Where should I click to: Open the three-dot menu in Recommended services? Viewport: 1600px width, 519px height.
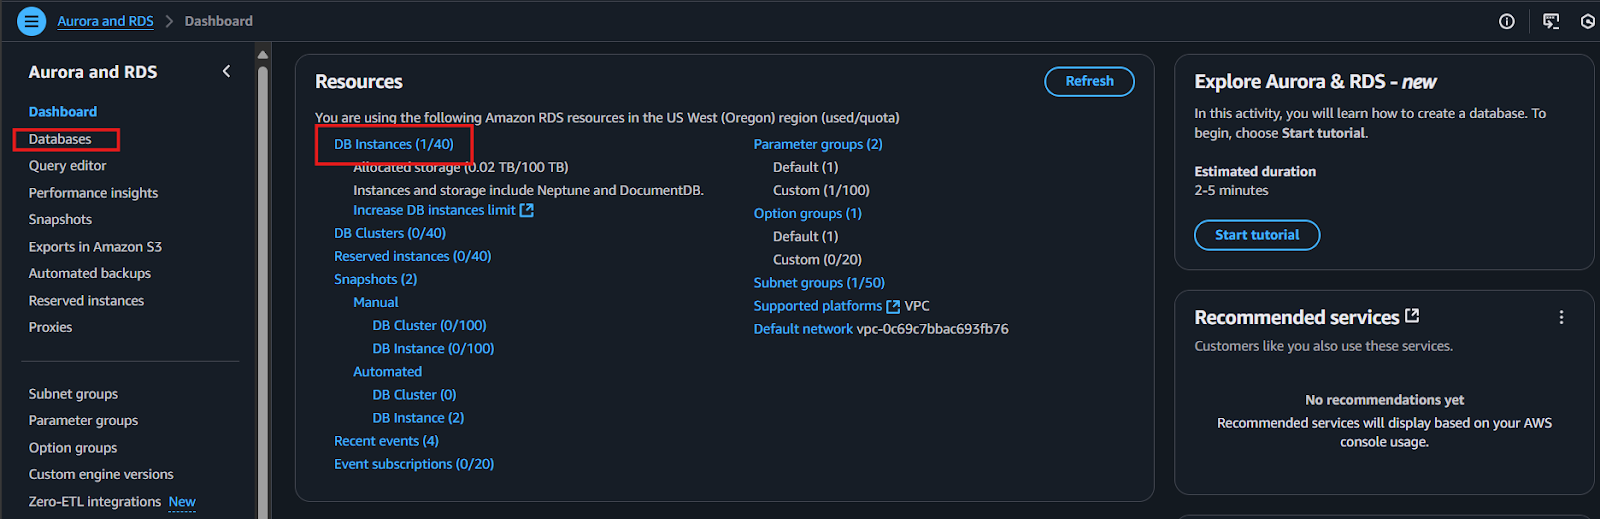(1561, 317)
